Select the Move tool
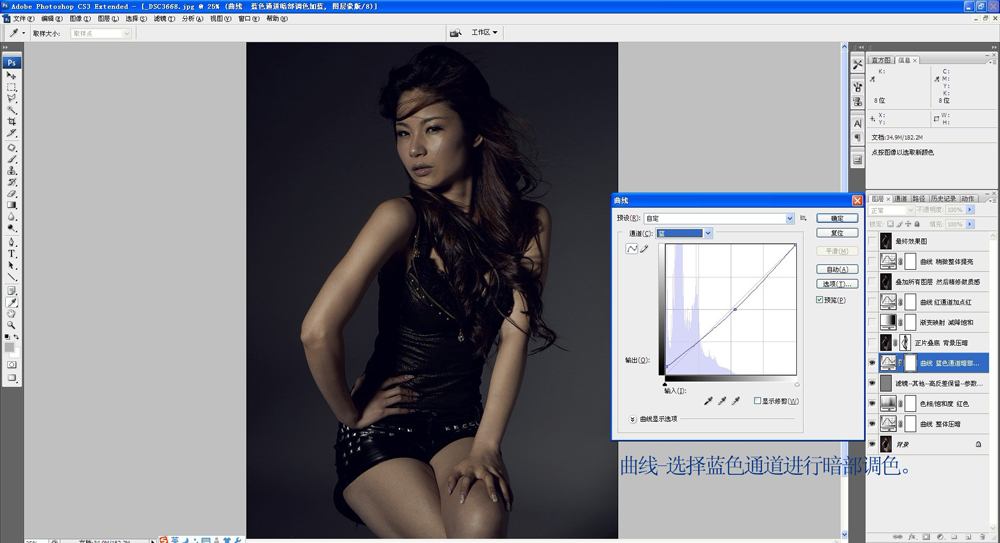 click(x=11, y=75)
